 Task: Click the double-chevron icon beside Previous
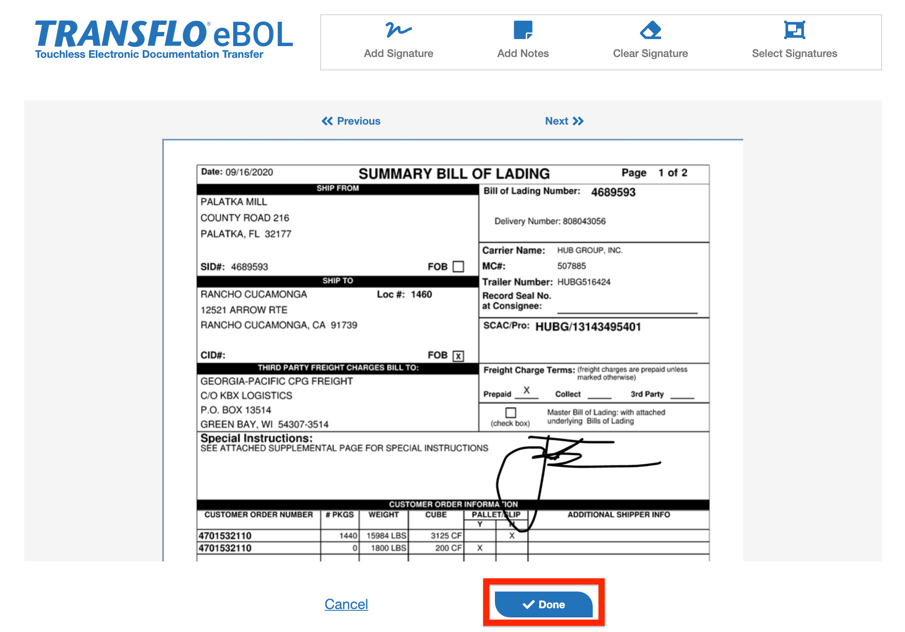coord(327,121)
